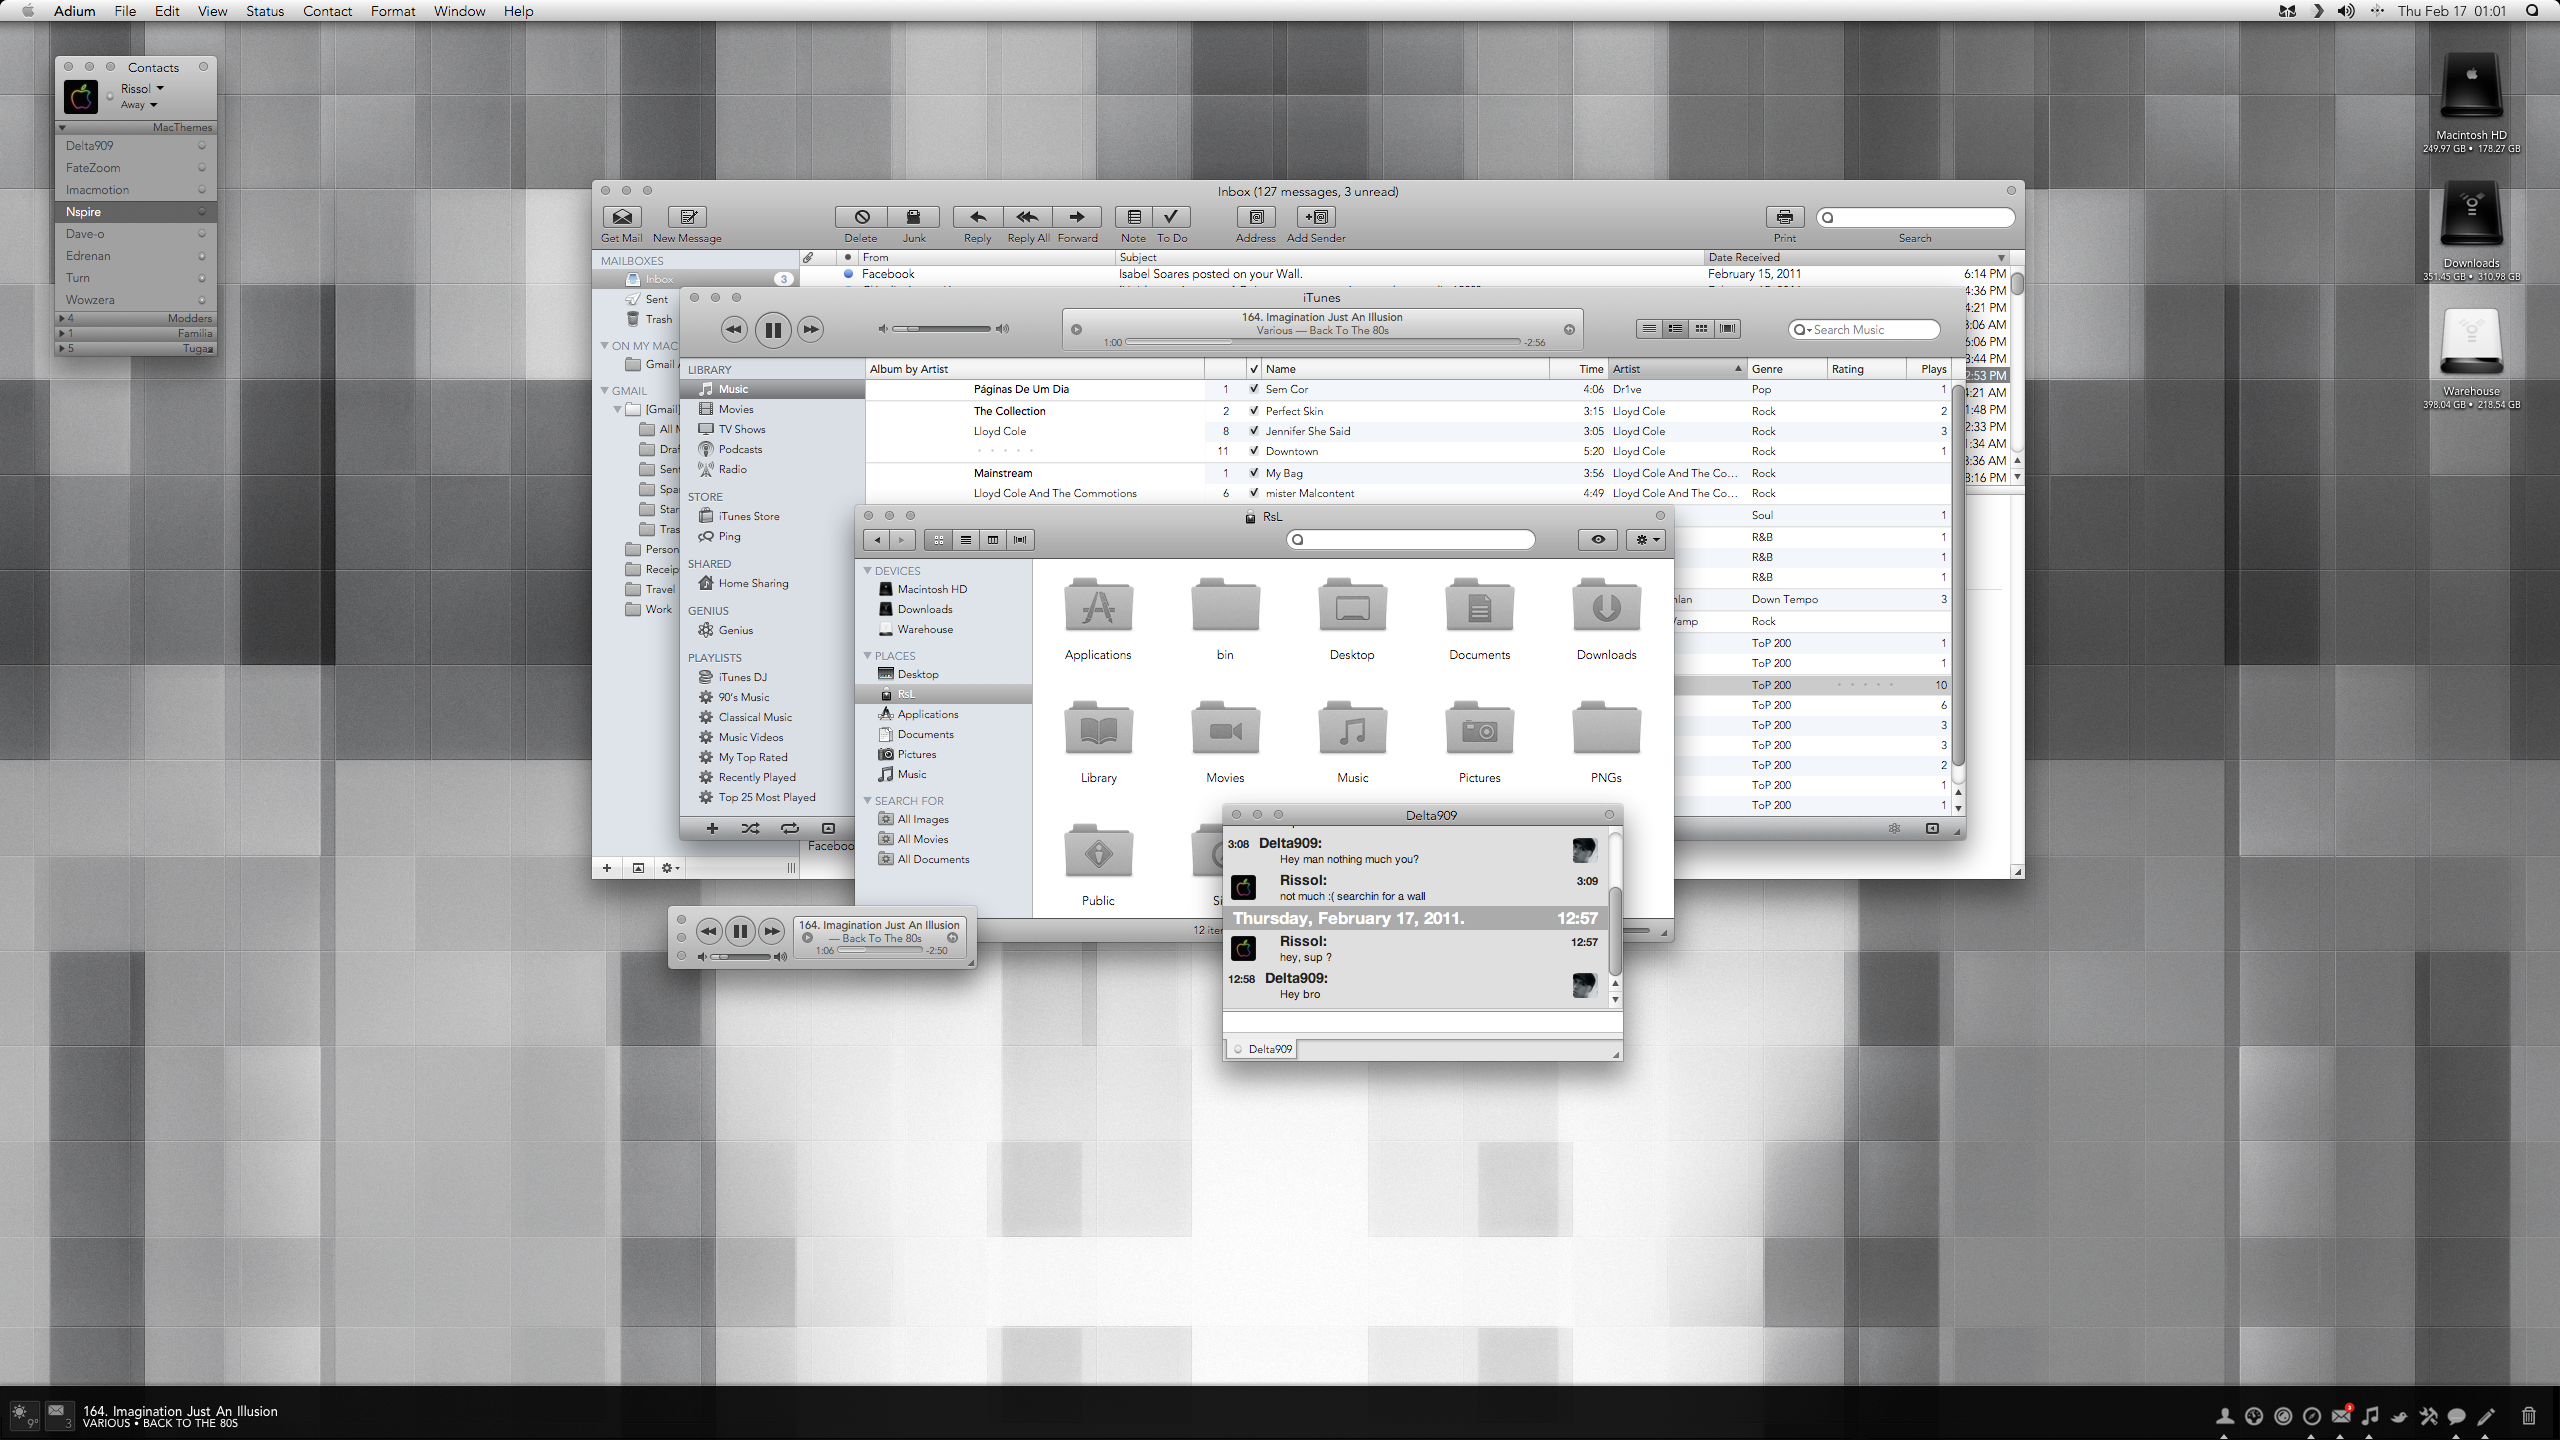Click the Add Sender icon in Mail toolbar
Image resolution: width=2560 pixels, height=1440 pixels.
coord(1317,216)
